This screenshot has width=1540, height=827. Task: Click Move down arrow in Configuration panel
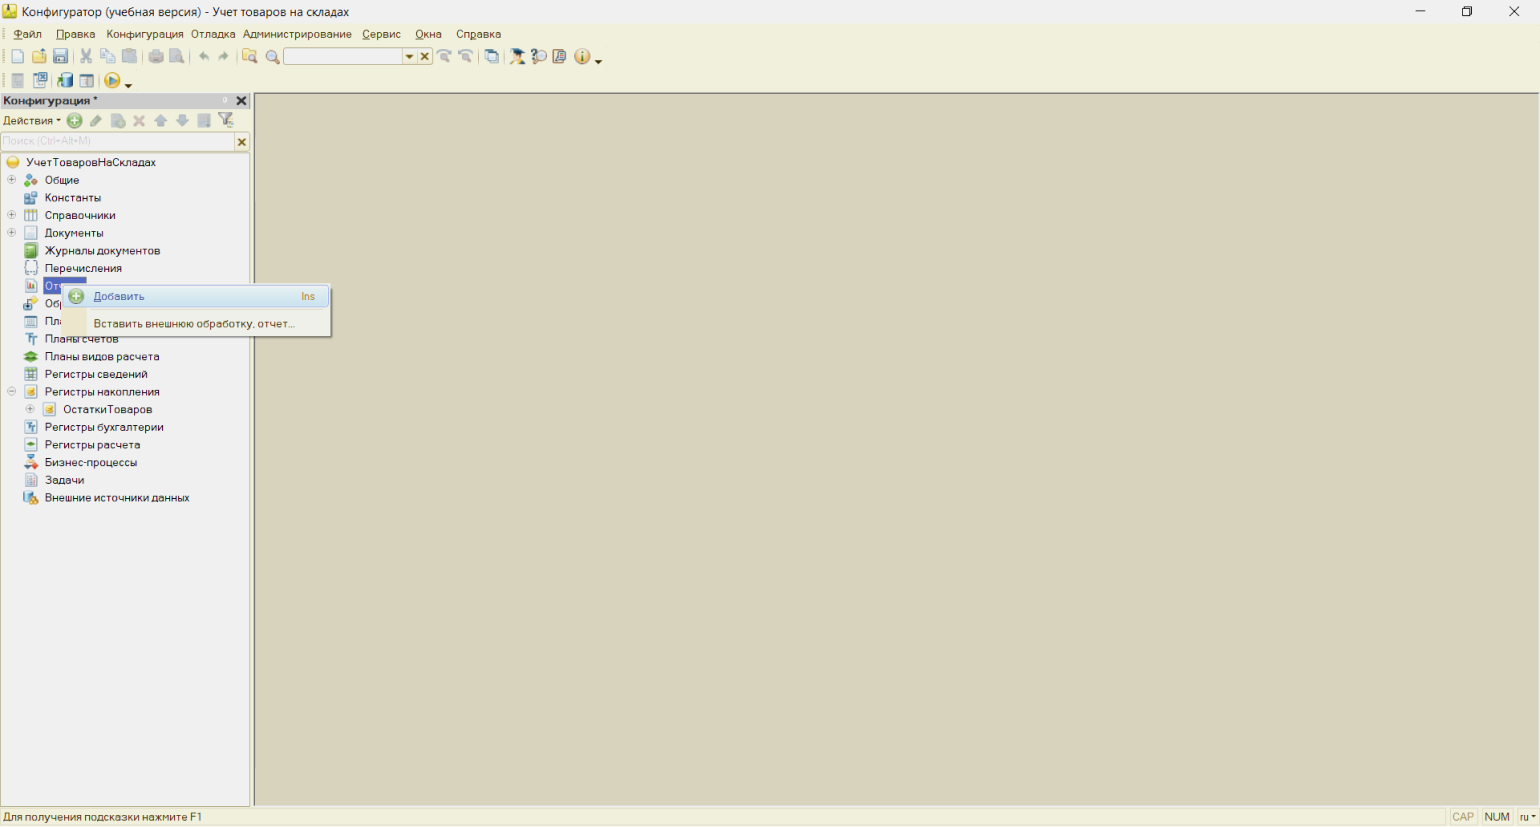(182, 121)
